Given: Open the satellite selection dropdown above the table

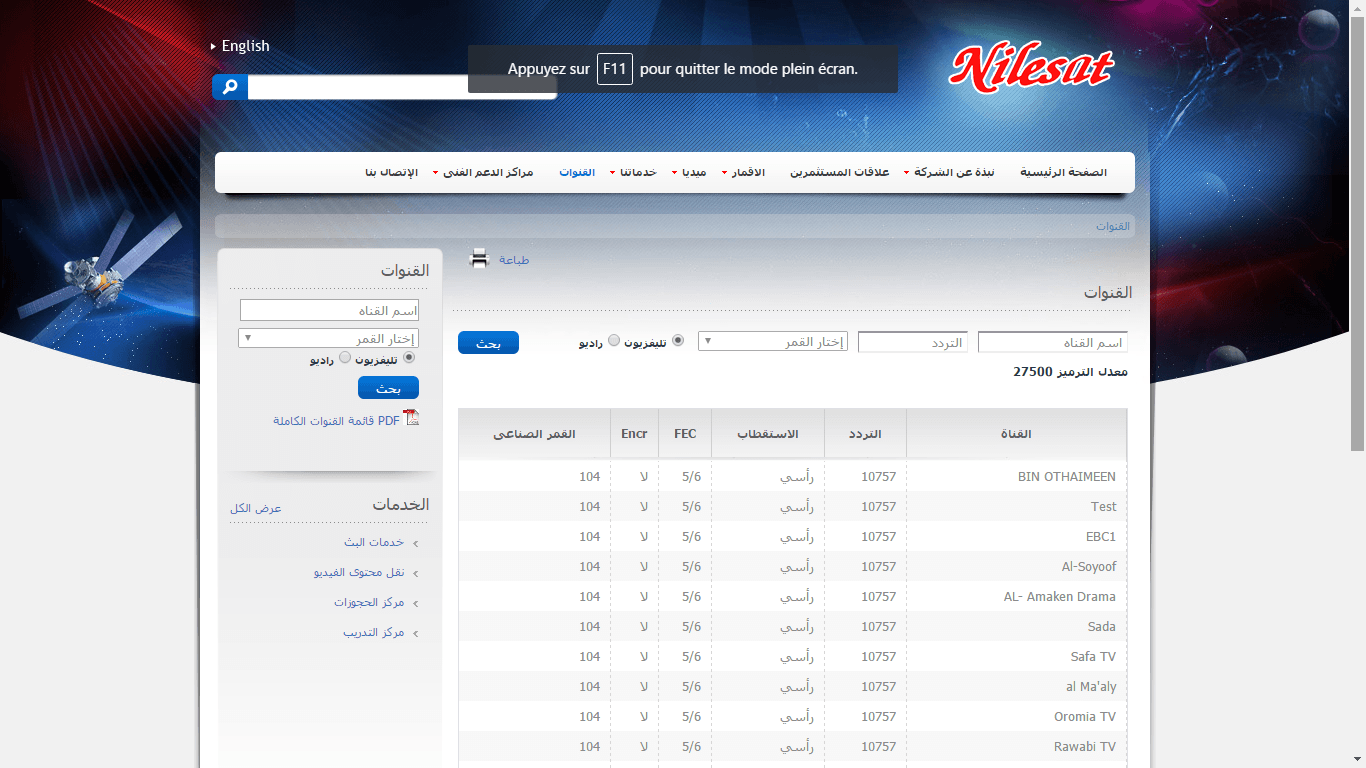Looking at the screenshot, I should pyautogui.click(x=773, y=340).
